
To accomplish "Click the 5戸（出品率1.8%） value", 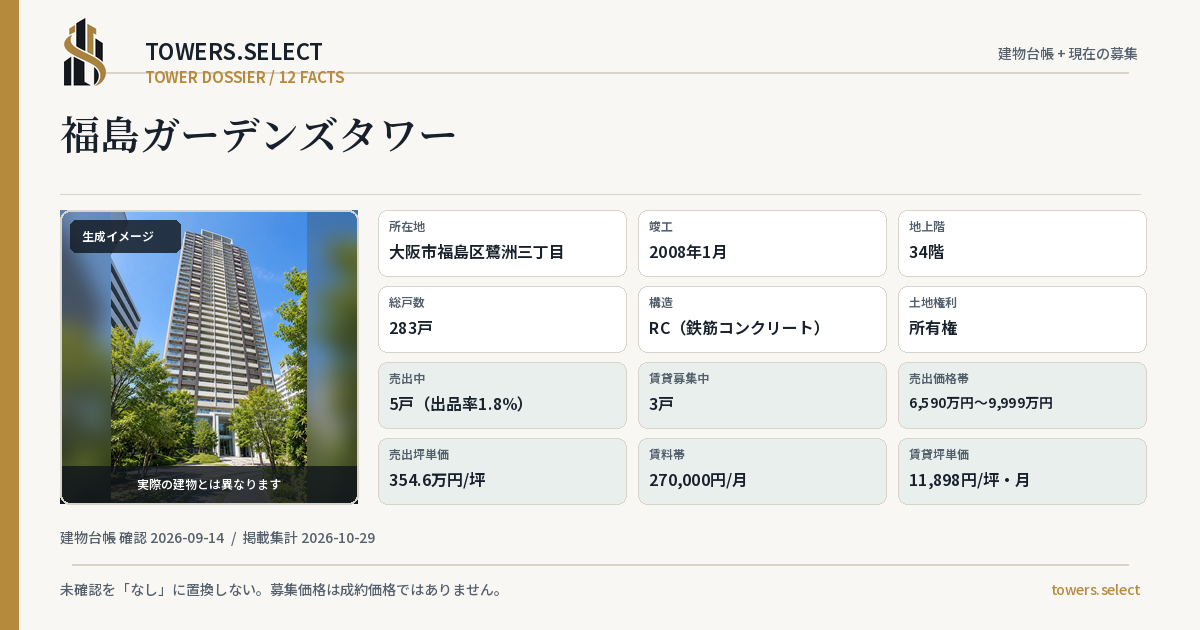I will [457, 404].
